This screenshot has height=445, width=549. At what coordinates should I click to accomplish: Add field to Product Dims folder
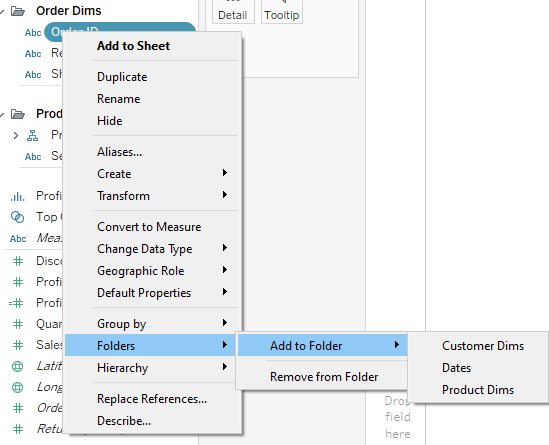point(478,390)
